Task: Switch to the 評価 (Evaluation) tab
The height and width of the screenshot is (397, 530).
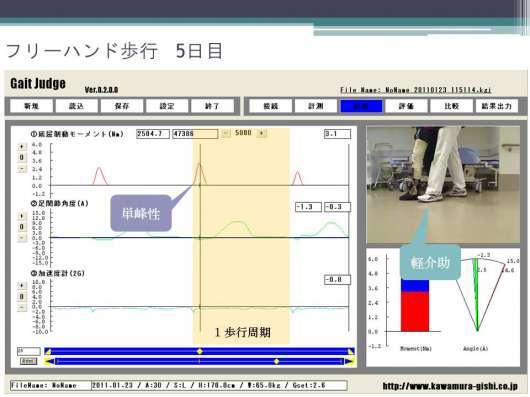Action: [x=406, y=106]
